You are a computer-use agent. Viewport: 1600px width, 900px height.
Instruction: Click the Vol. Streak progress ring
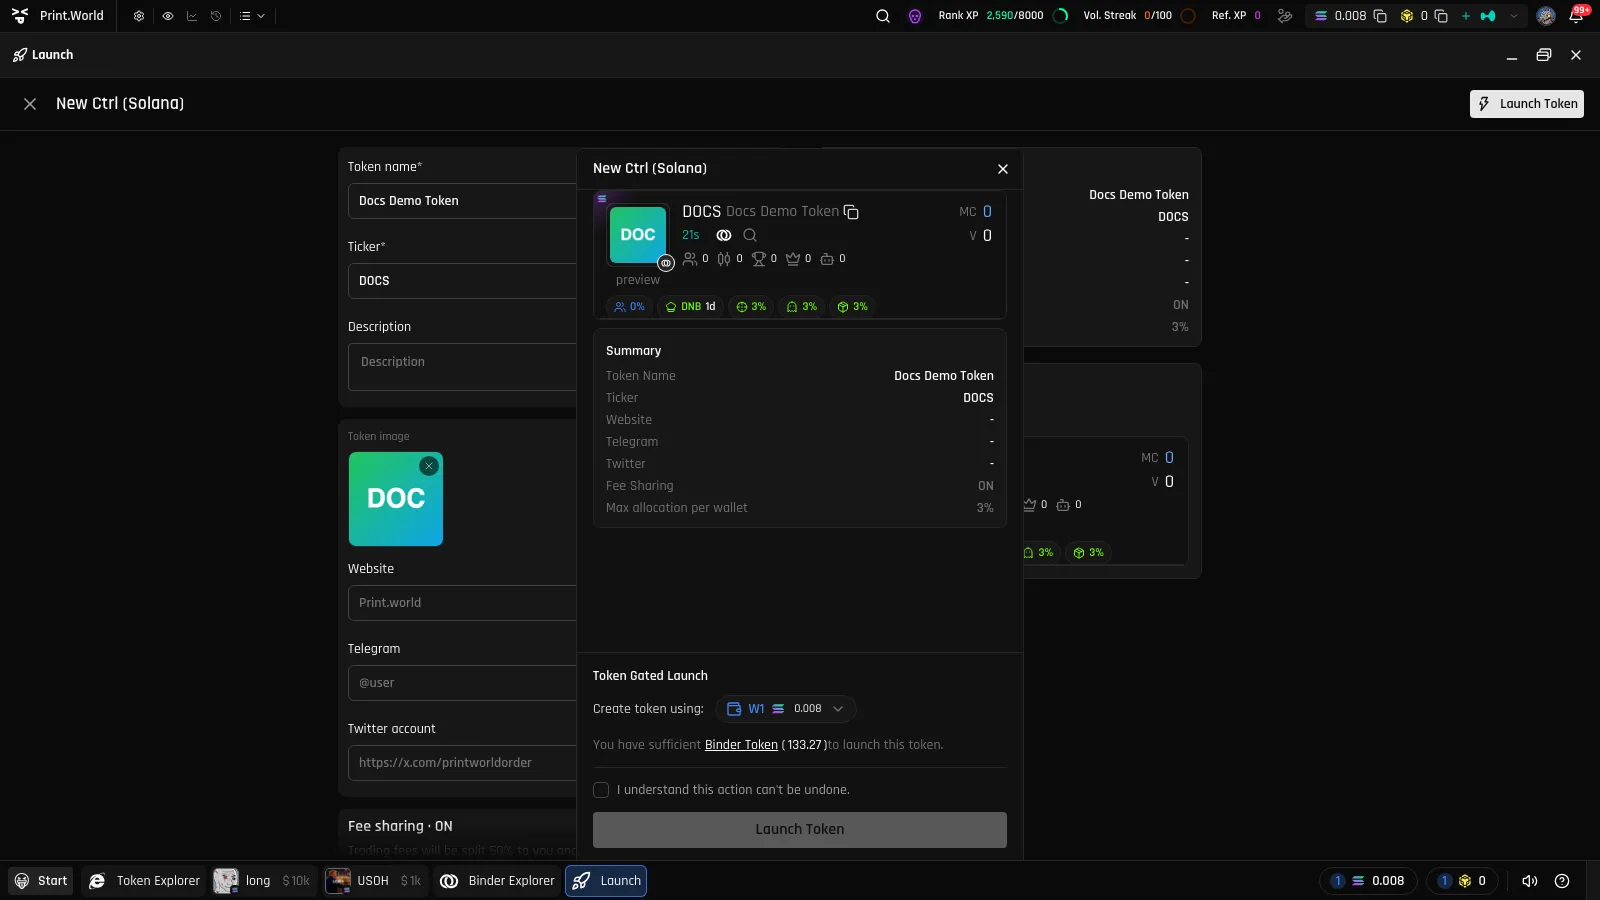[1188, 16]
